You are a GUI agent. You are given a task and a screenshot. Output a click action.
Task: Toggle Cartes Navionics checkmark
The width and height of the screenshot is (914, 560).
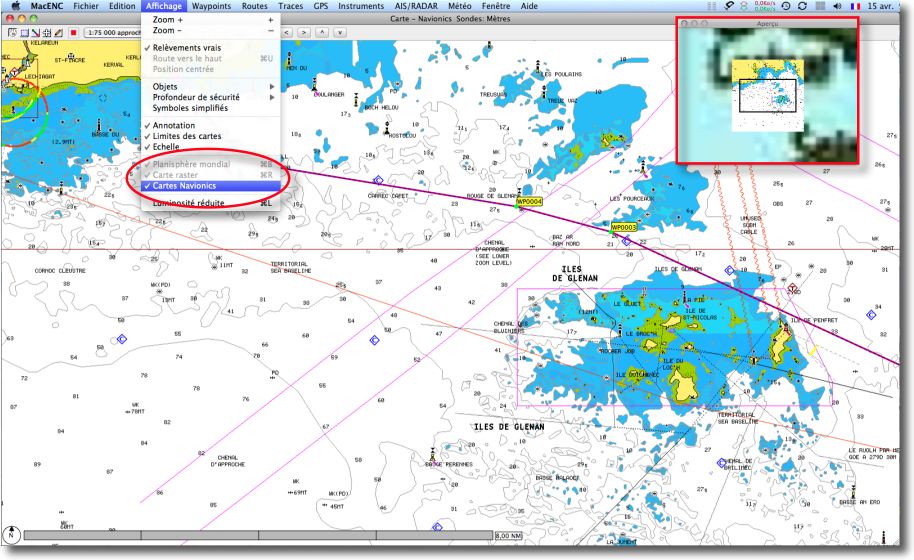point(210,186)
